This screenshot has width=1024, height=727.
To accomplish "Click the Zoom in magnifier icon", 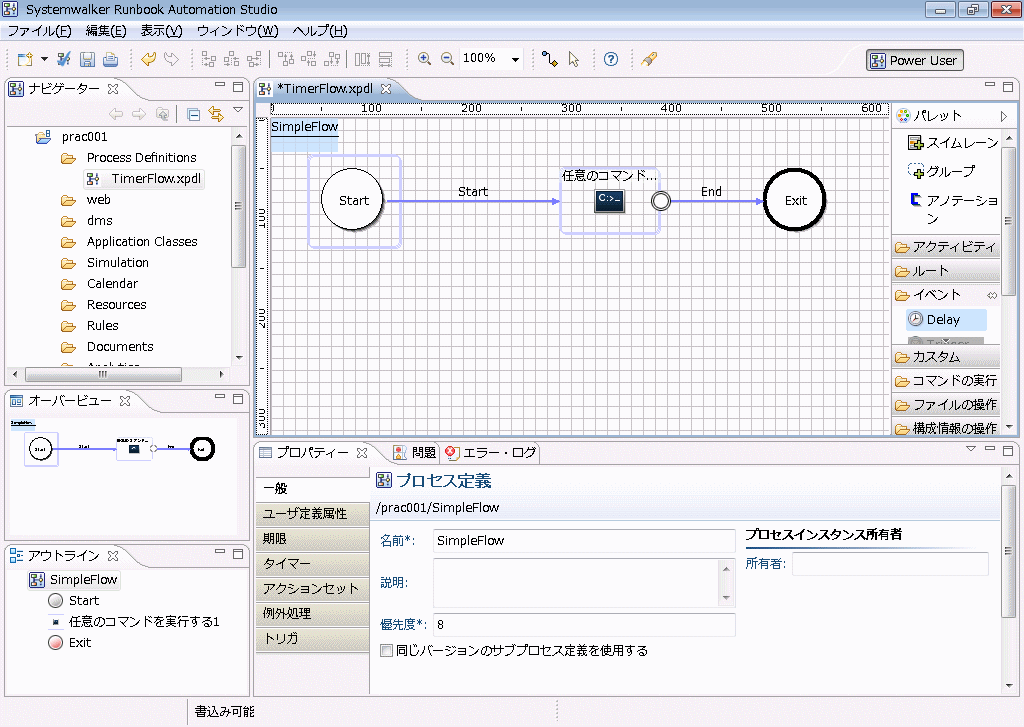I will click(x=424, y=59).
